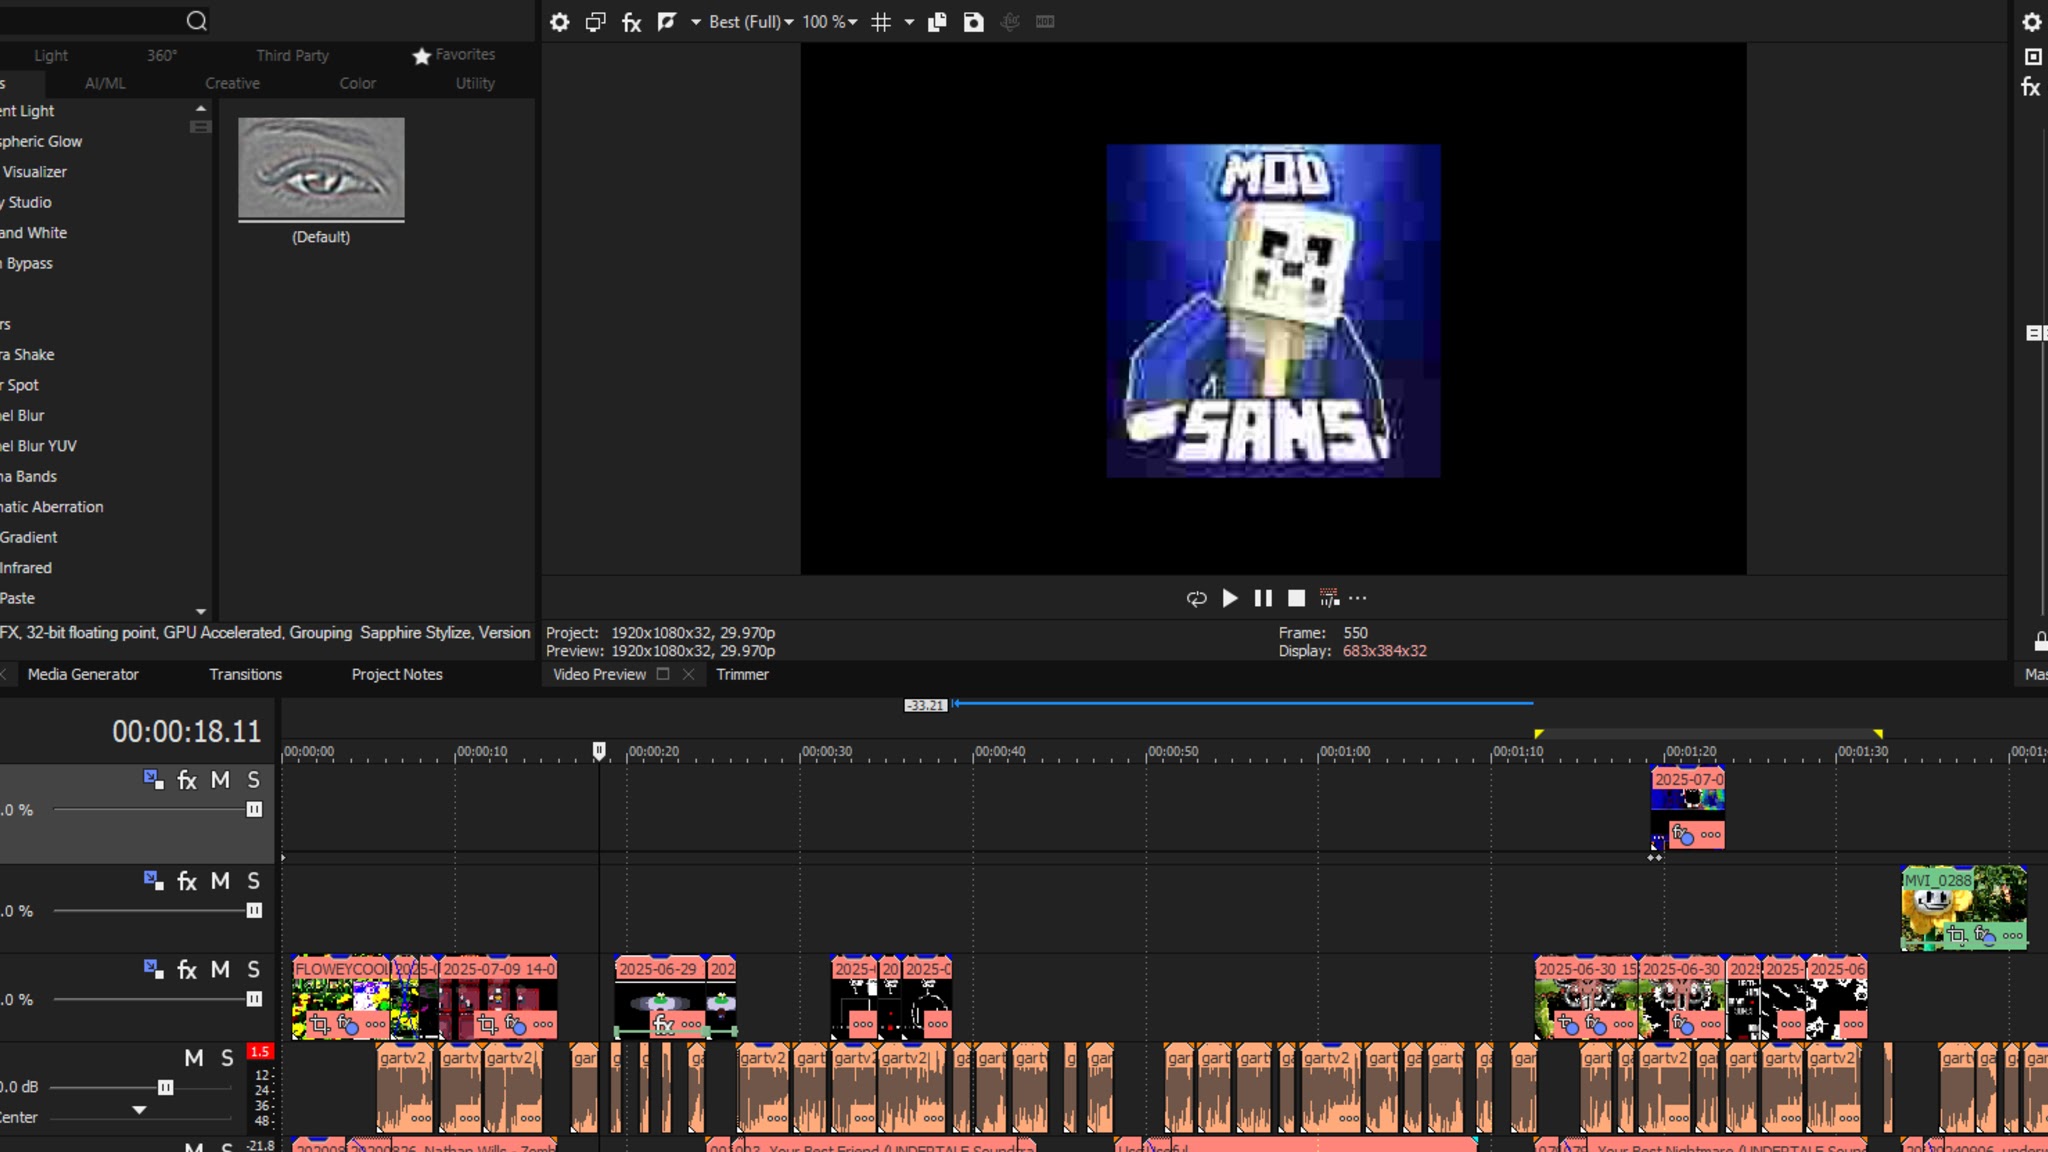
Task: Play the video preview
Action: tap(1230, 598)
